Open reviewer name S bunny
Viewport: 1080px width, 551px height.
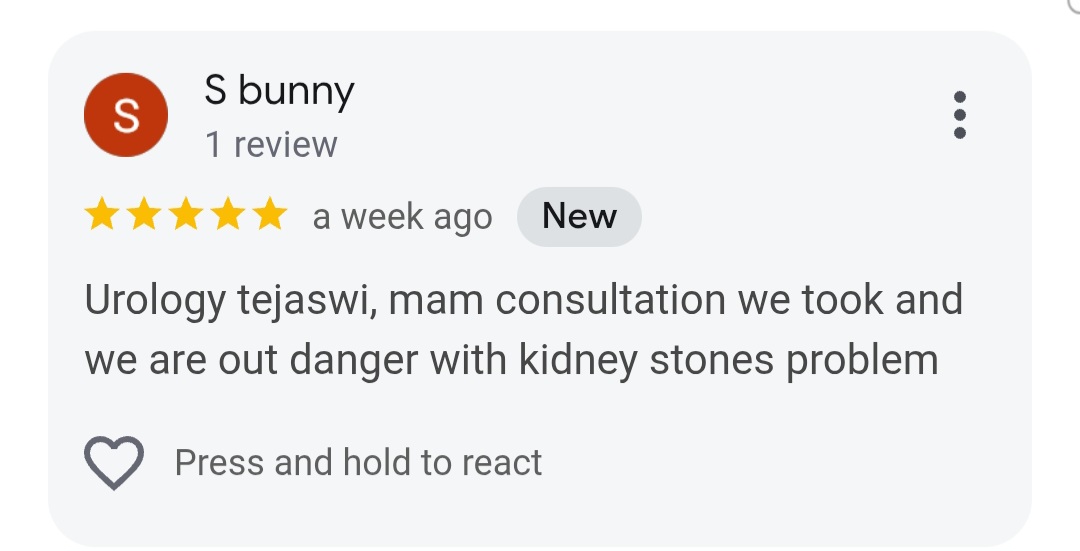280,92
